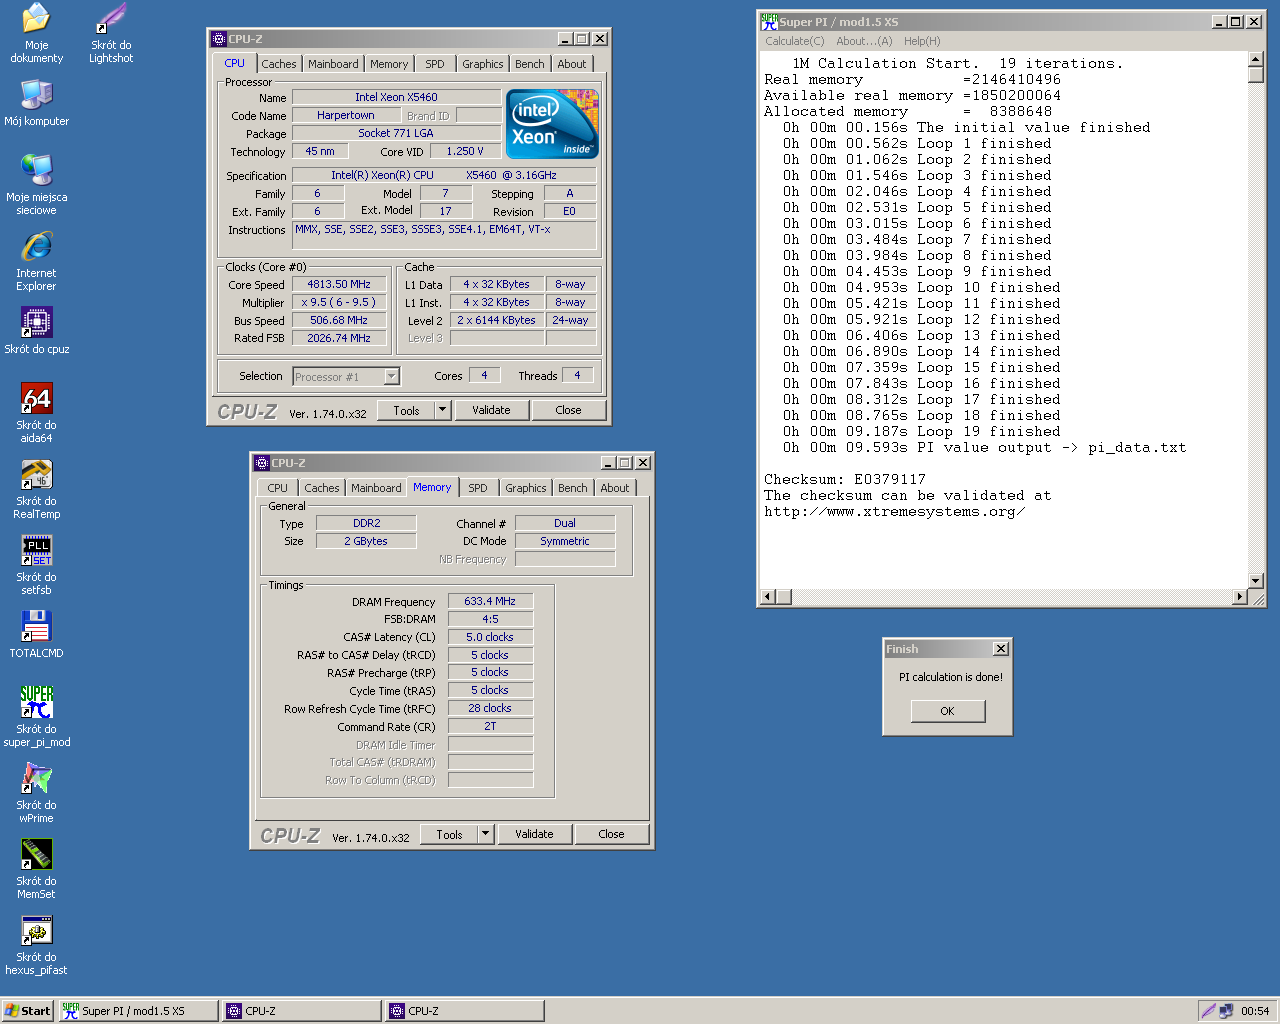
Task: Expand Tools arrow in lower CPU-Z window
Action: (x=485, y=834)
